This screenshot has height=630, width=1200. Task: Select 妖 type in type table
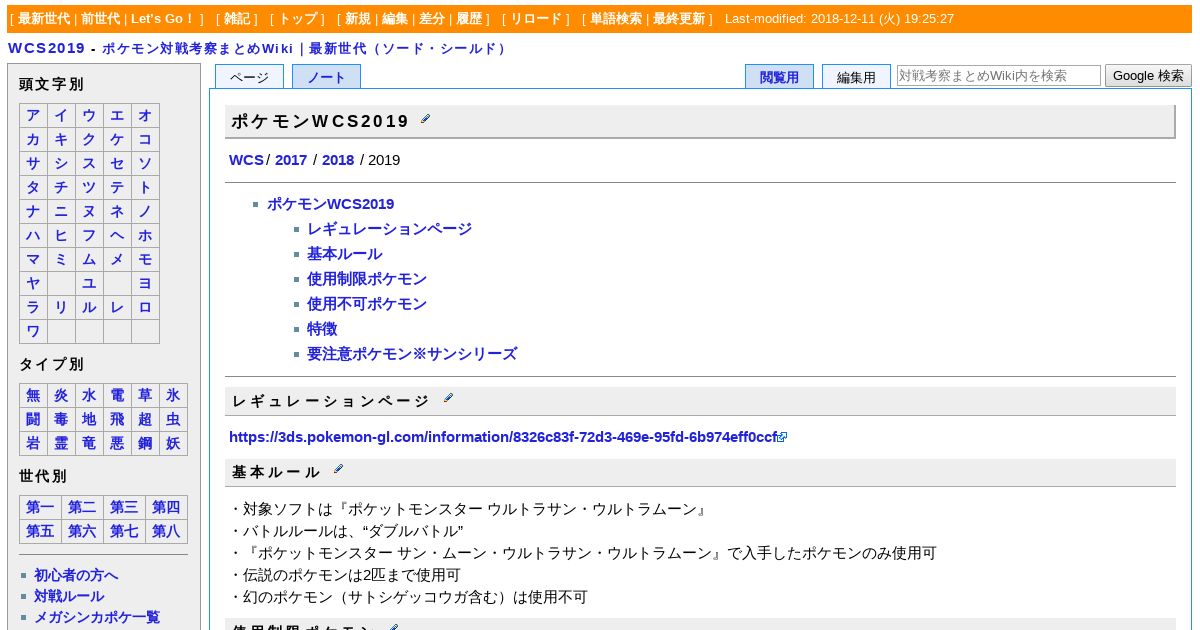click(x=173, y=444)
